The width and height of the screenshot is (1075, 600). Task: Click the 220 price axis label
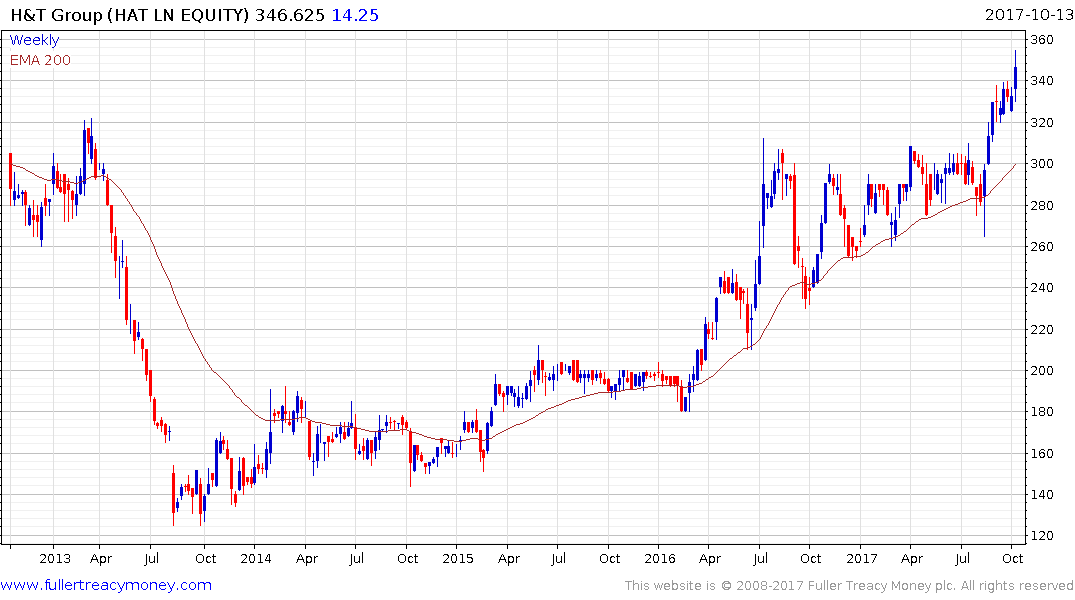tap(1042, 329)
